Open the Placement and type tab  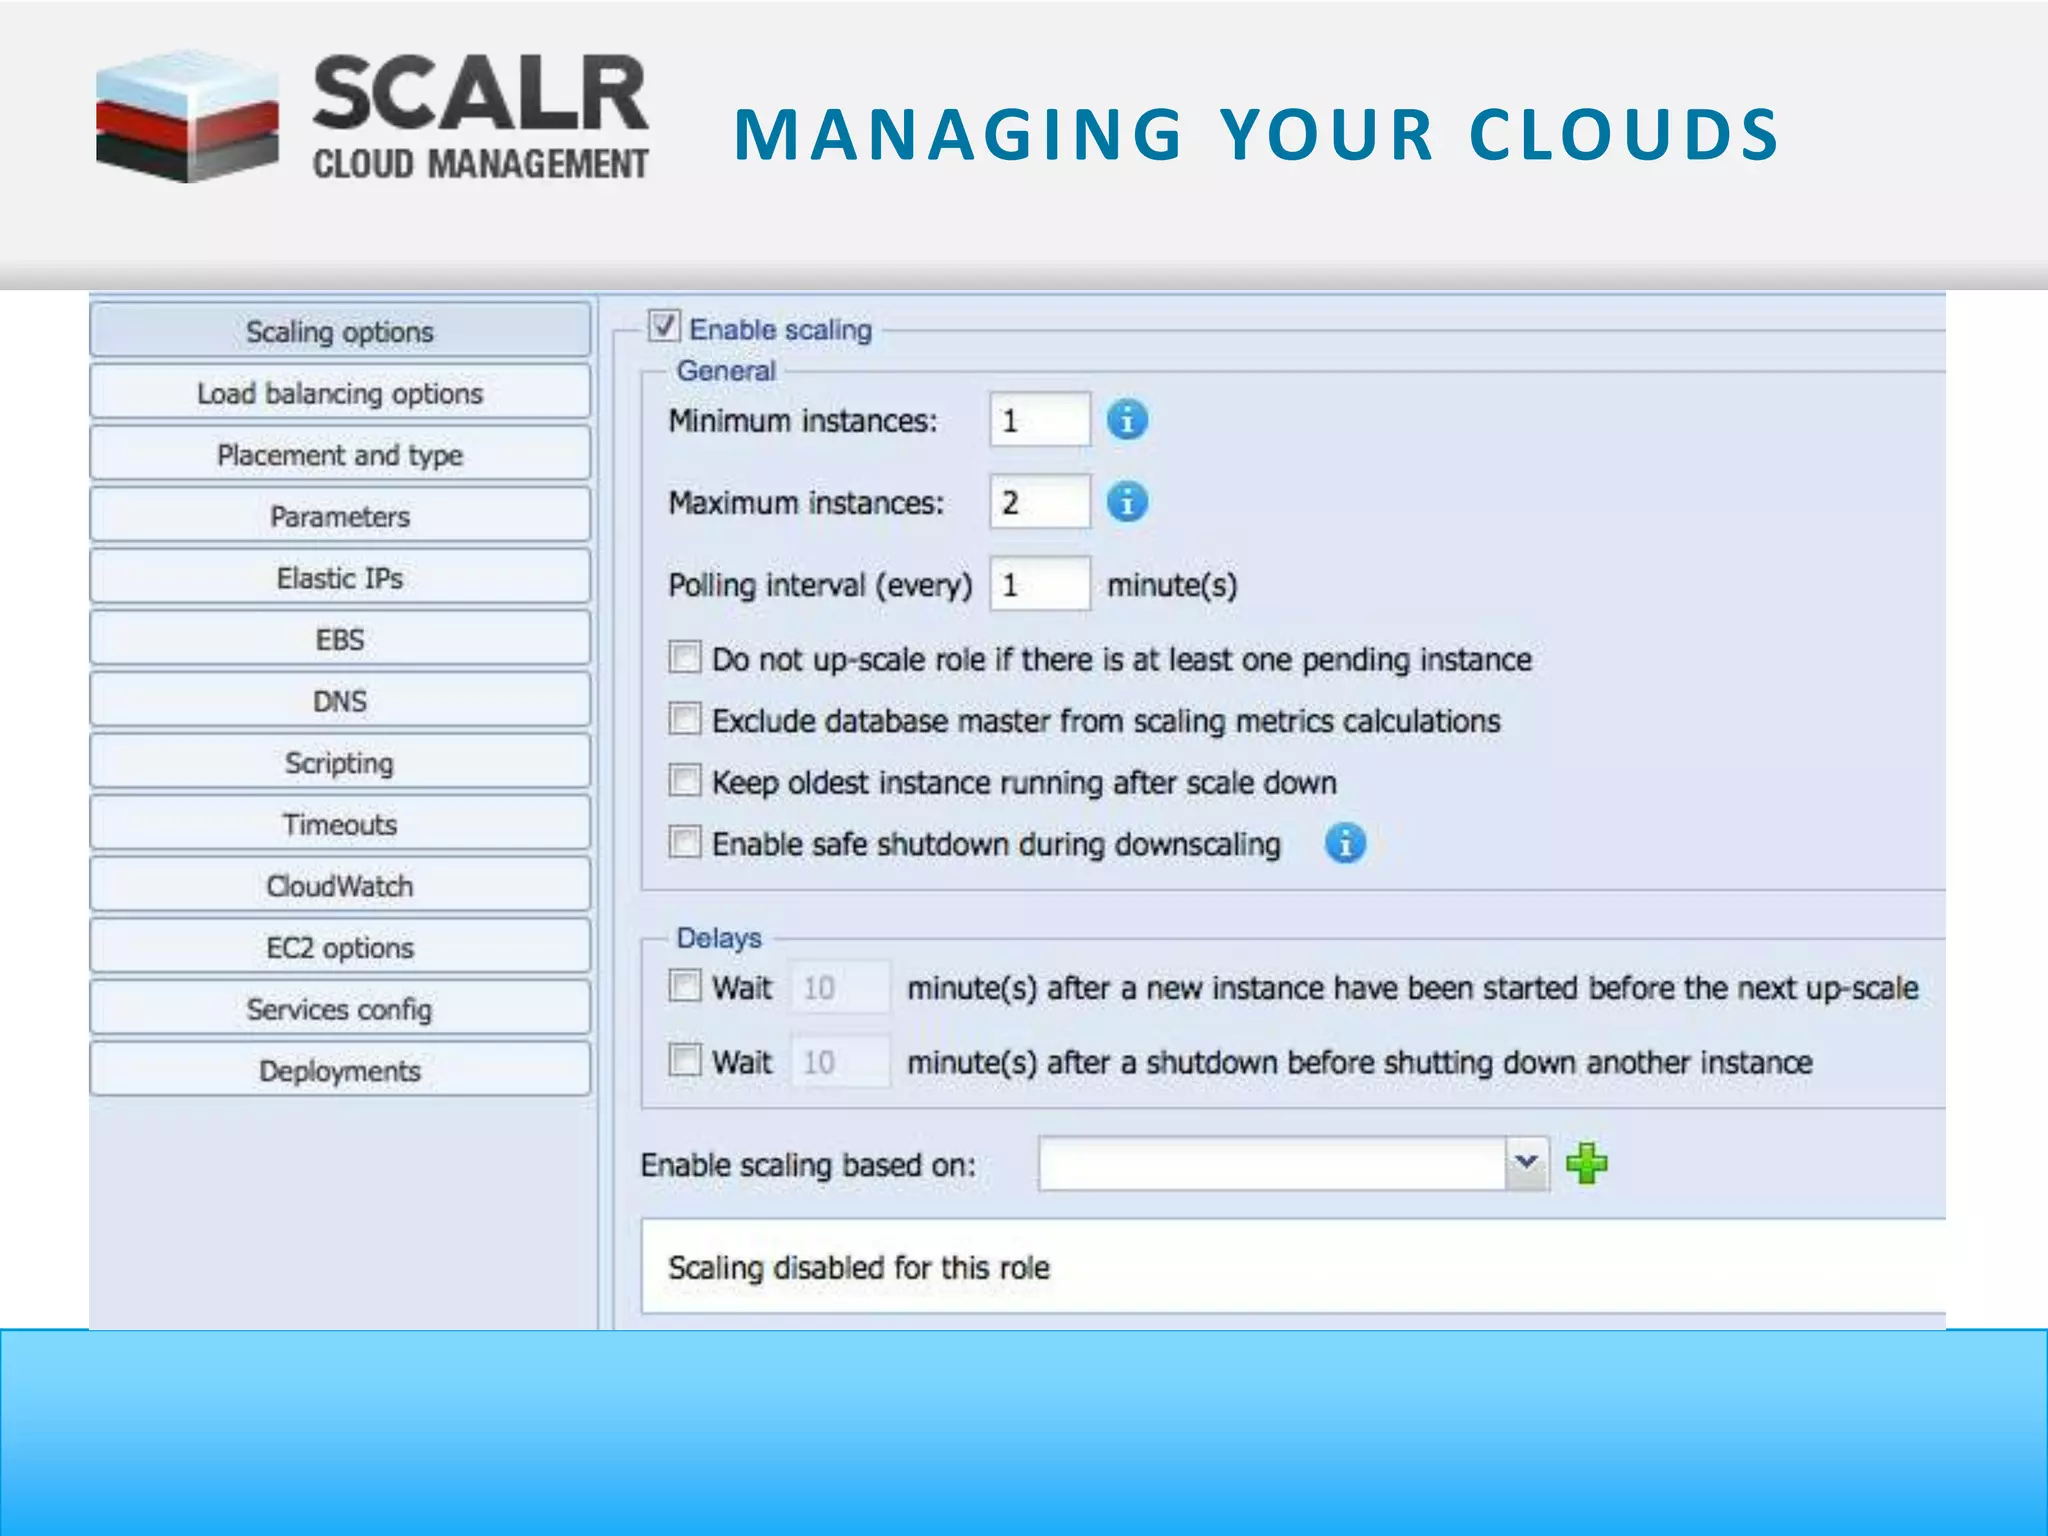coord(340,455)
